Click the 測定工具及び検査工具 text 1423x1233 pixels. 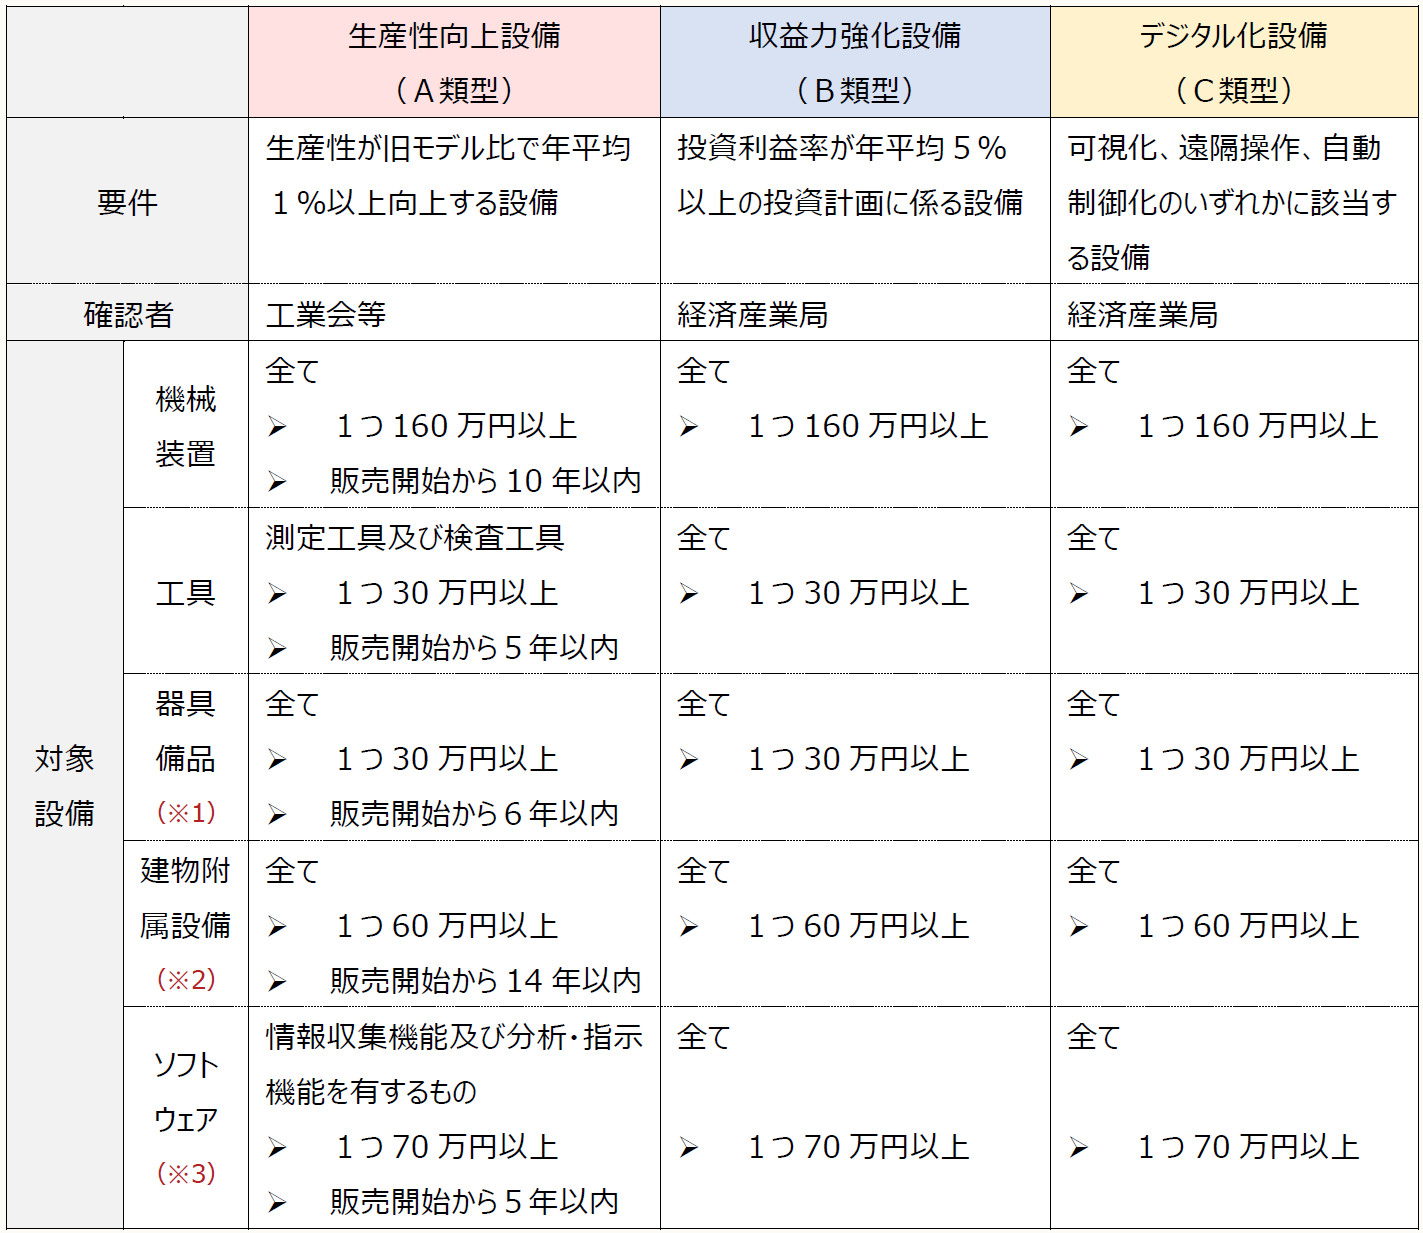(414, 538)
